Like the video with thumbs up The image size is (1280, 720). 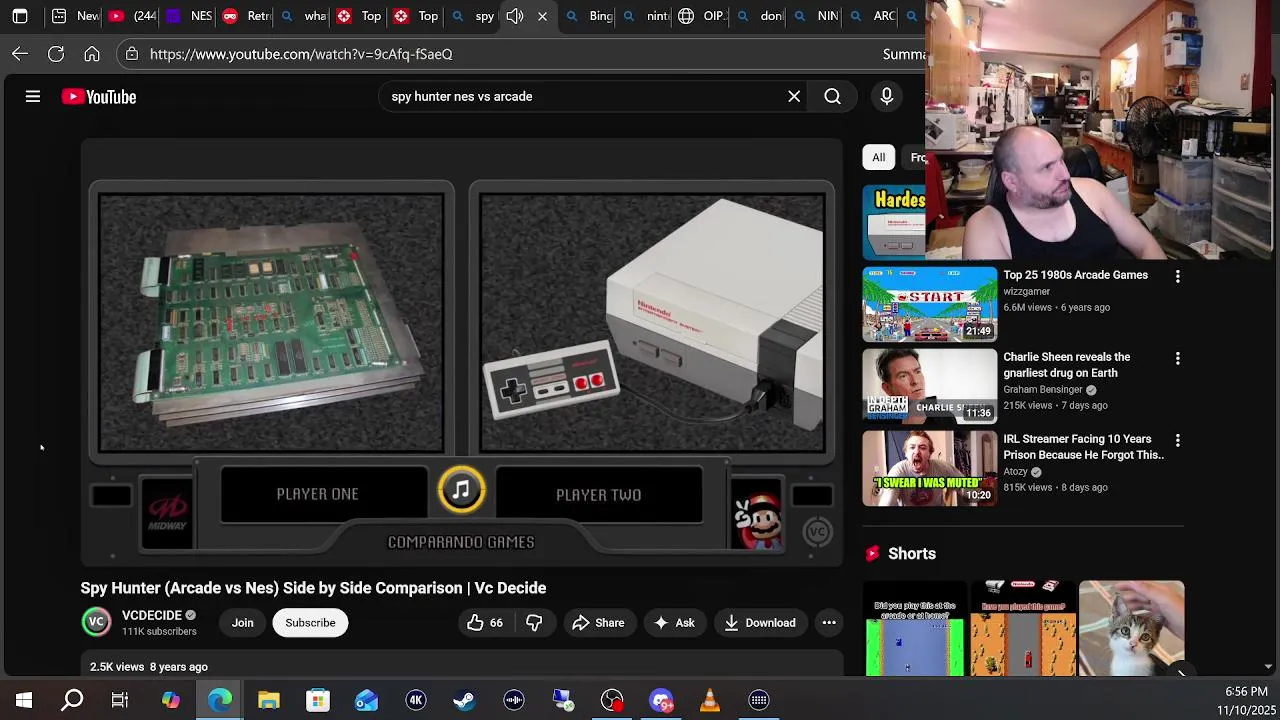click(x=485, y=622)
